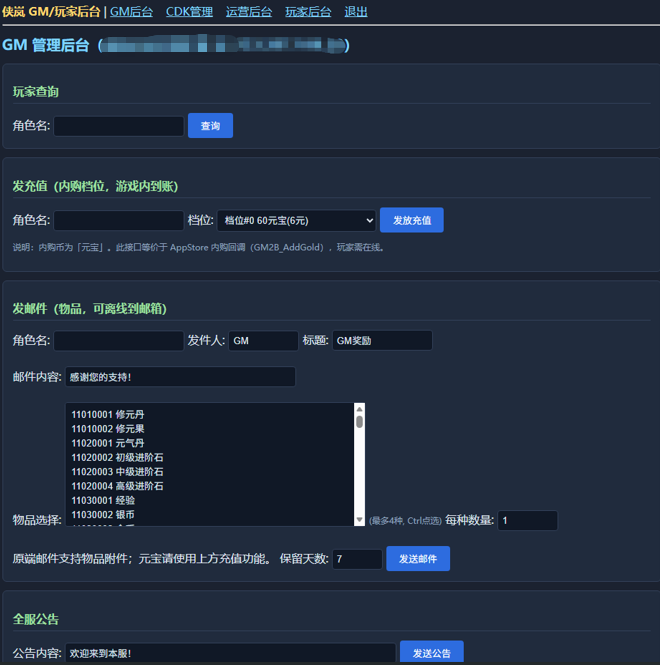Click the 角色名 field in 玩家查询

tap(119, 126)
